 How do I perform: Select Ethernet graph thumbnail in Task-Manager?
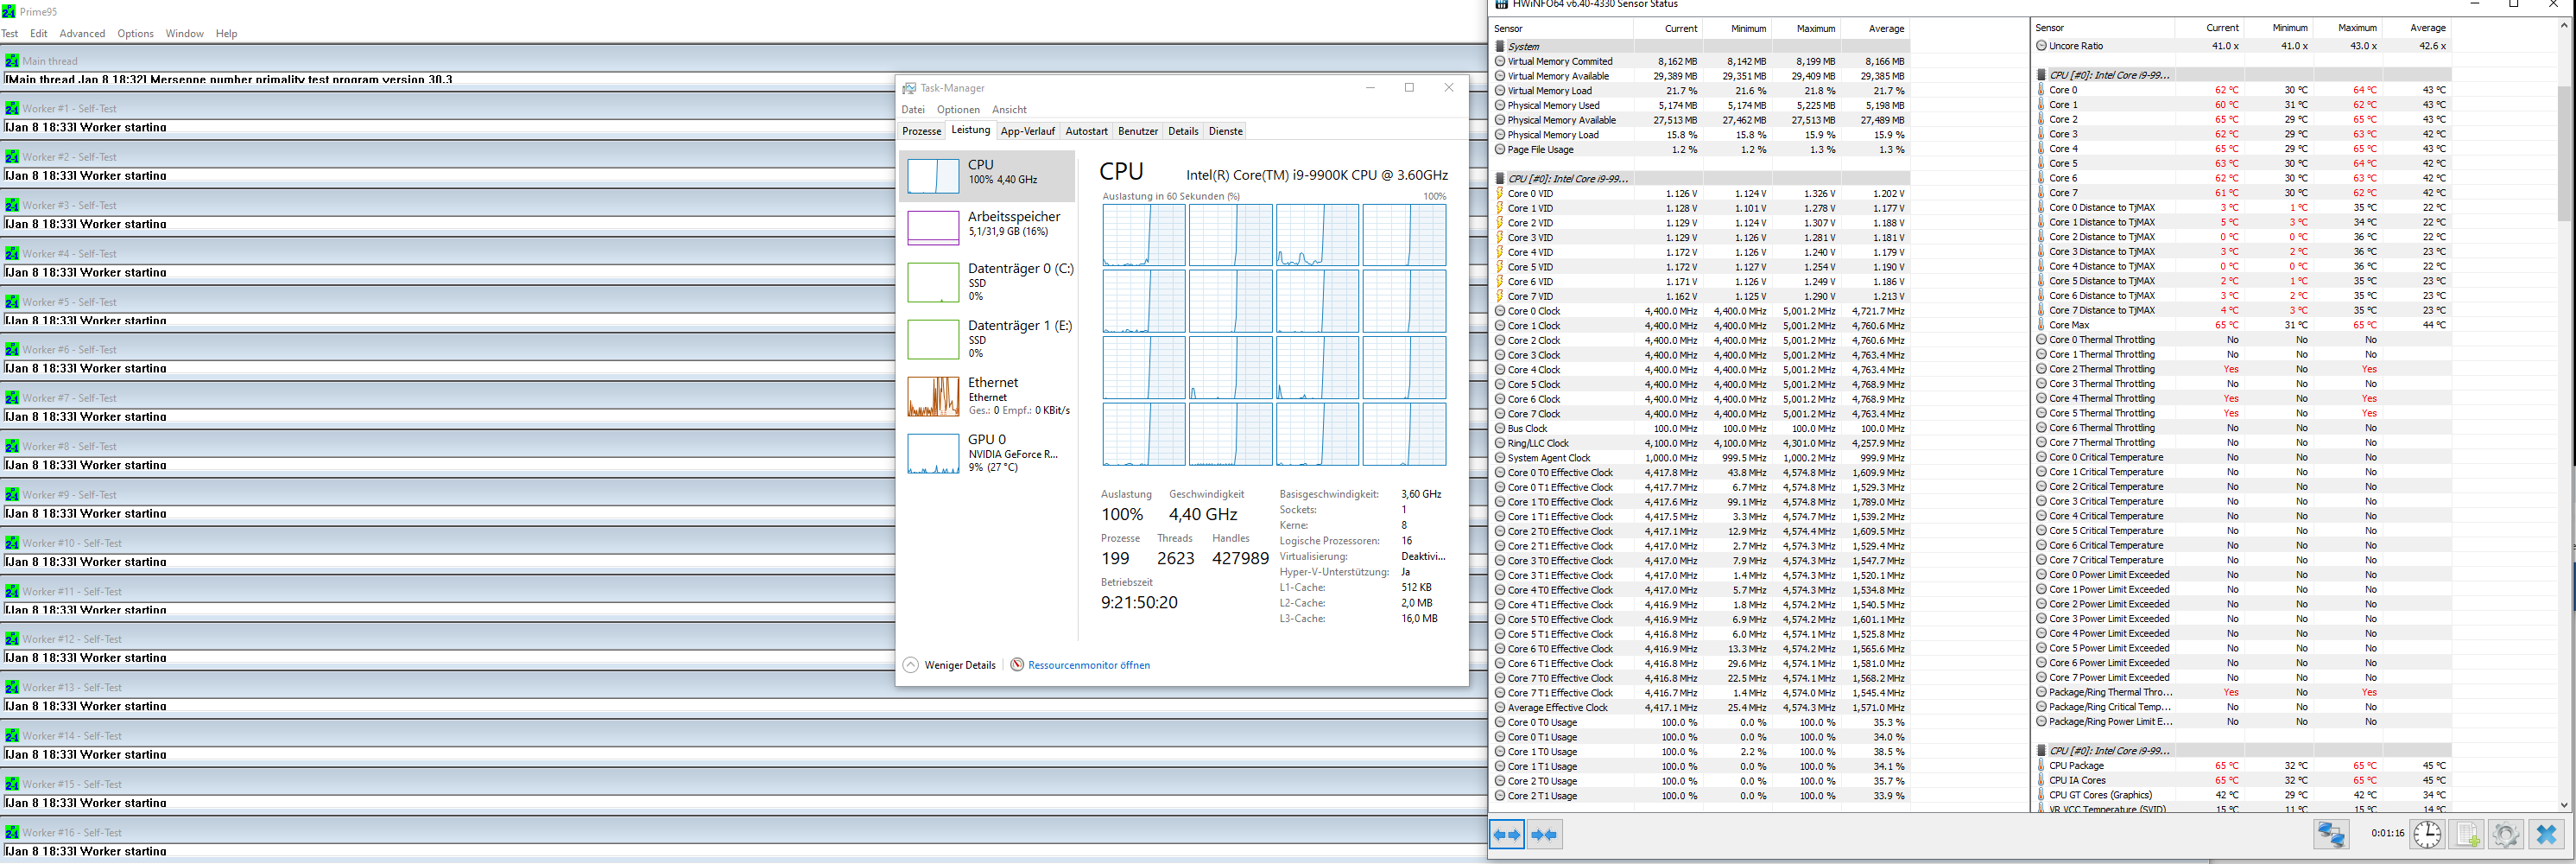933,396
